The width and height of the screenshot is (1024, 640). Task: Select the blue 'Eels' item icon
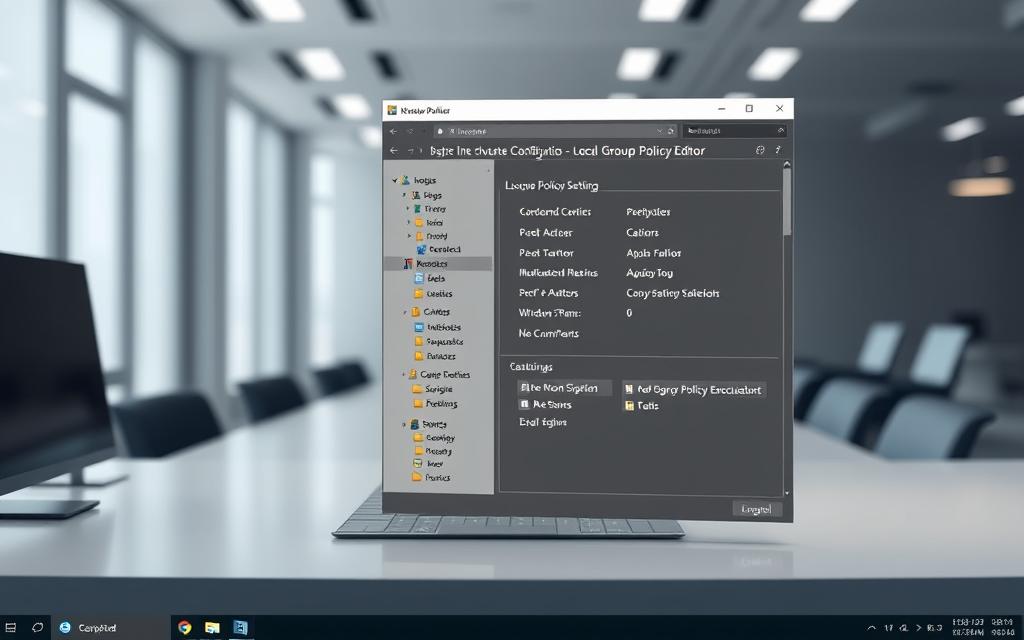pyautogui.click(x=419, y=278)
